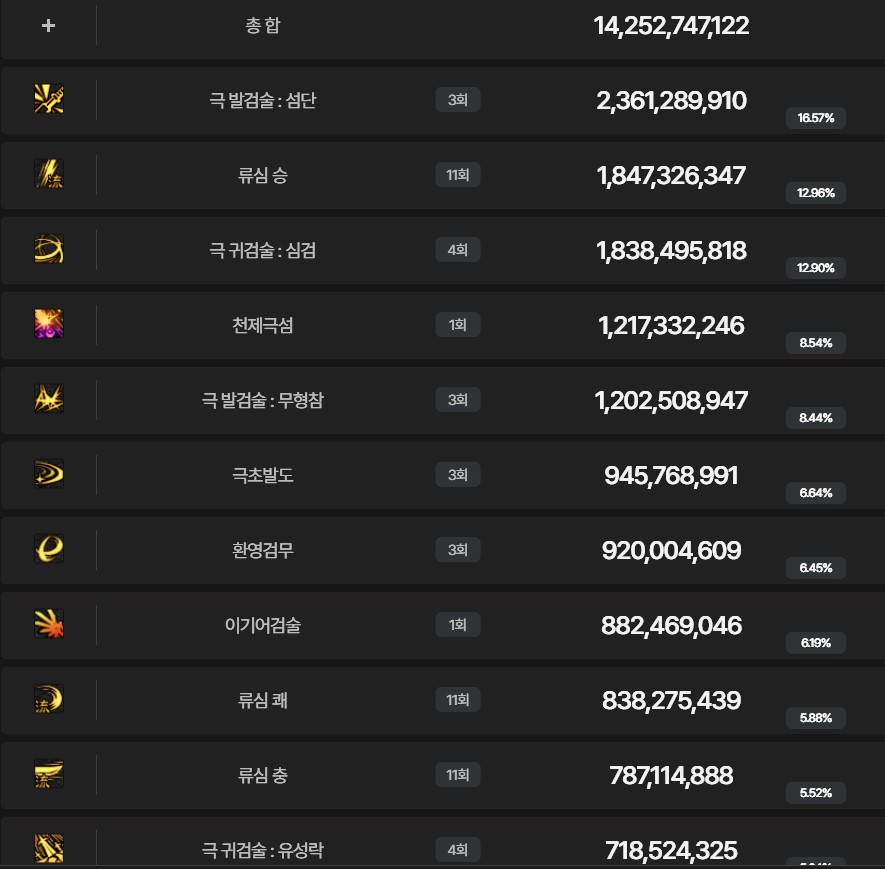
Task: Click the 극 발검술 : 무형참 skill icon
Action: pos(49,400)
